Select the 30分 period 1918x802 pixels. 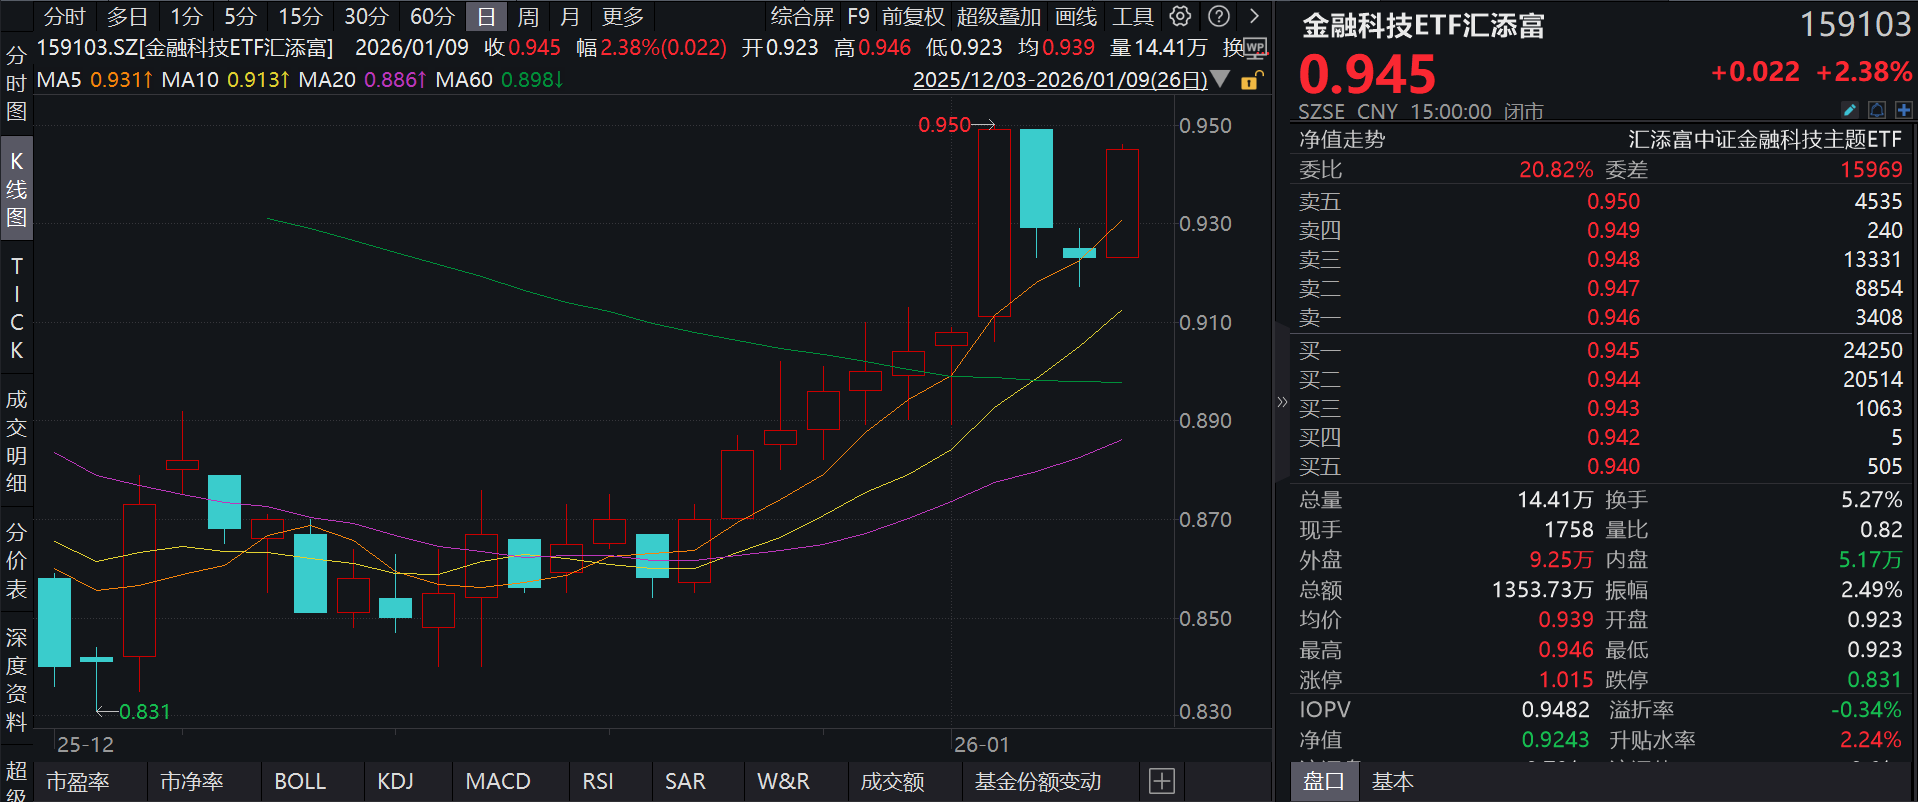click(x=366, y=17)
